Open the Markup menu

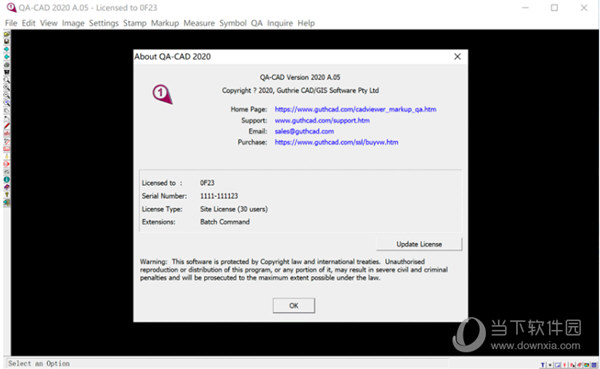click(x=165, y=23)
